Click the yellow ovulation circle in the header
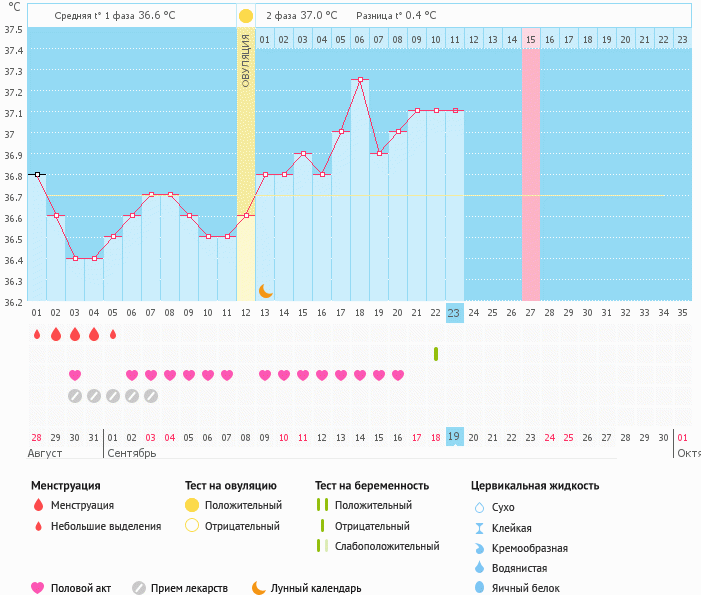701x595 pixels. [246, 16]
